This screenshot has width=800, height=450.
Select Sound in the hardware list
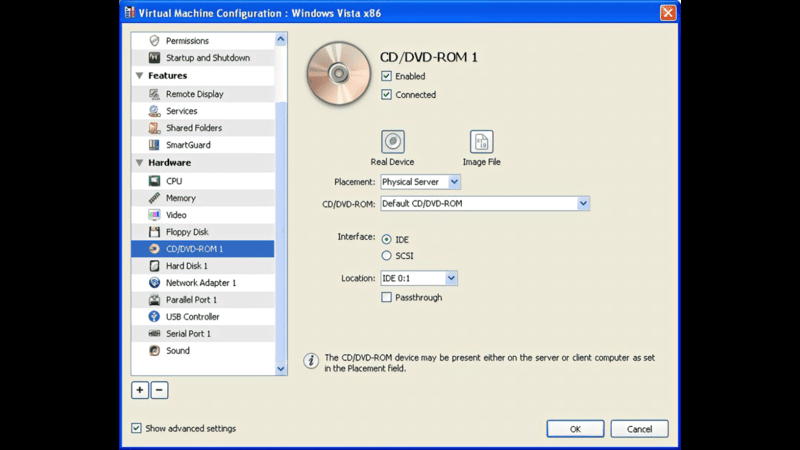click(203, 351)
